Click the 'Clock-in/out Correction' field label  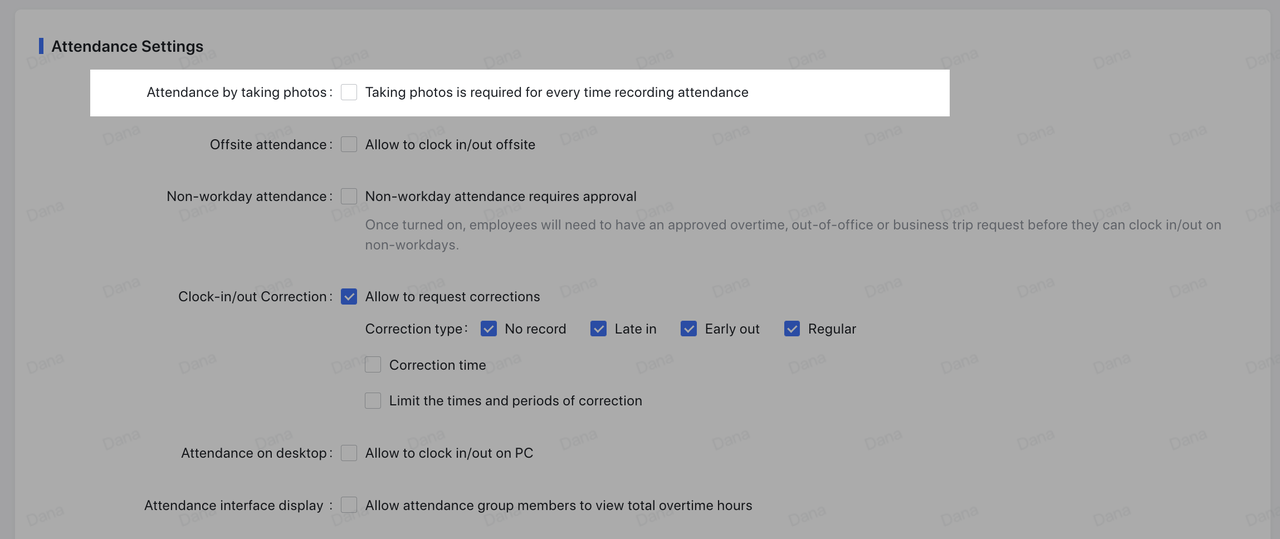253,296
